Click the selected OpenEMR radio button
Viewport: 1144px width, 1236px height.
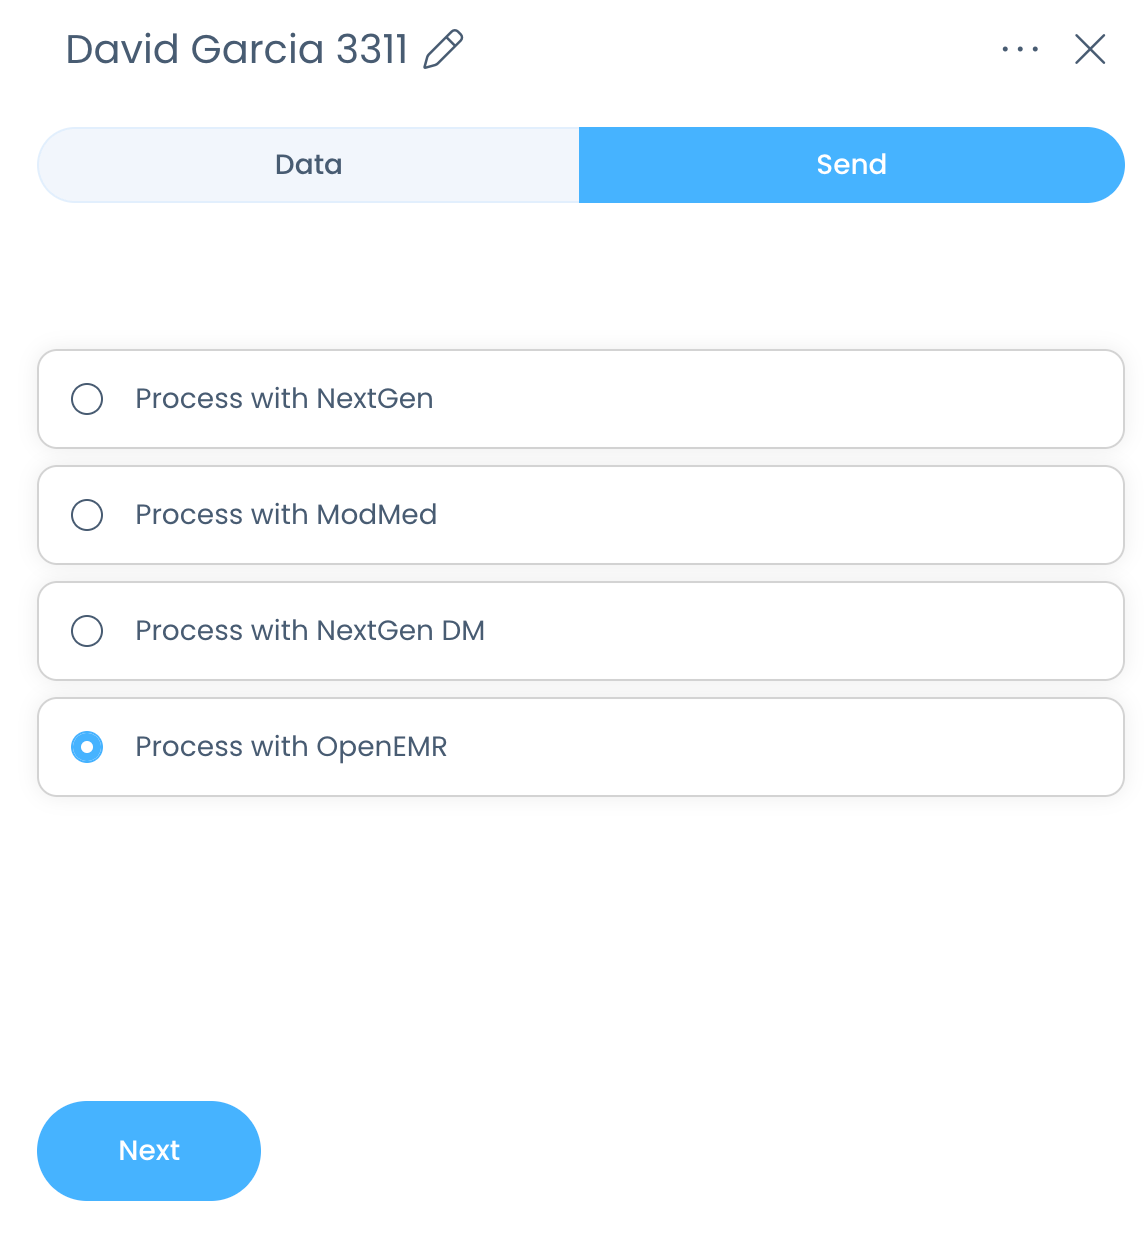pyautogui.click(x=87, y=747)
